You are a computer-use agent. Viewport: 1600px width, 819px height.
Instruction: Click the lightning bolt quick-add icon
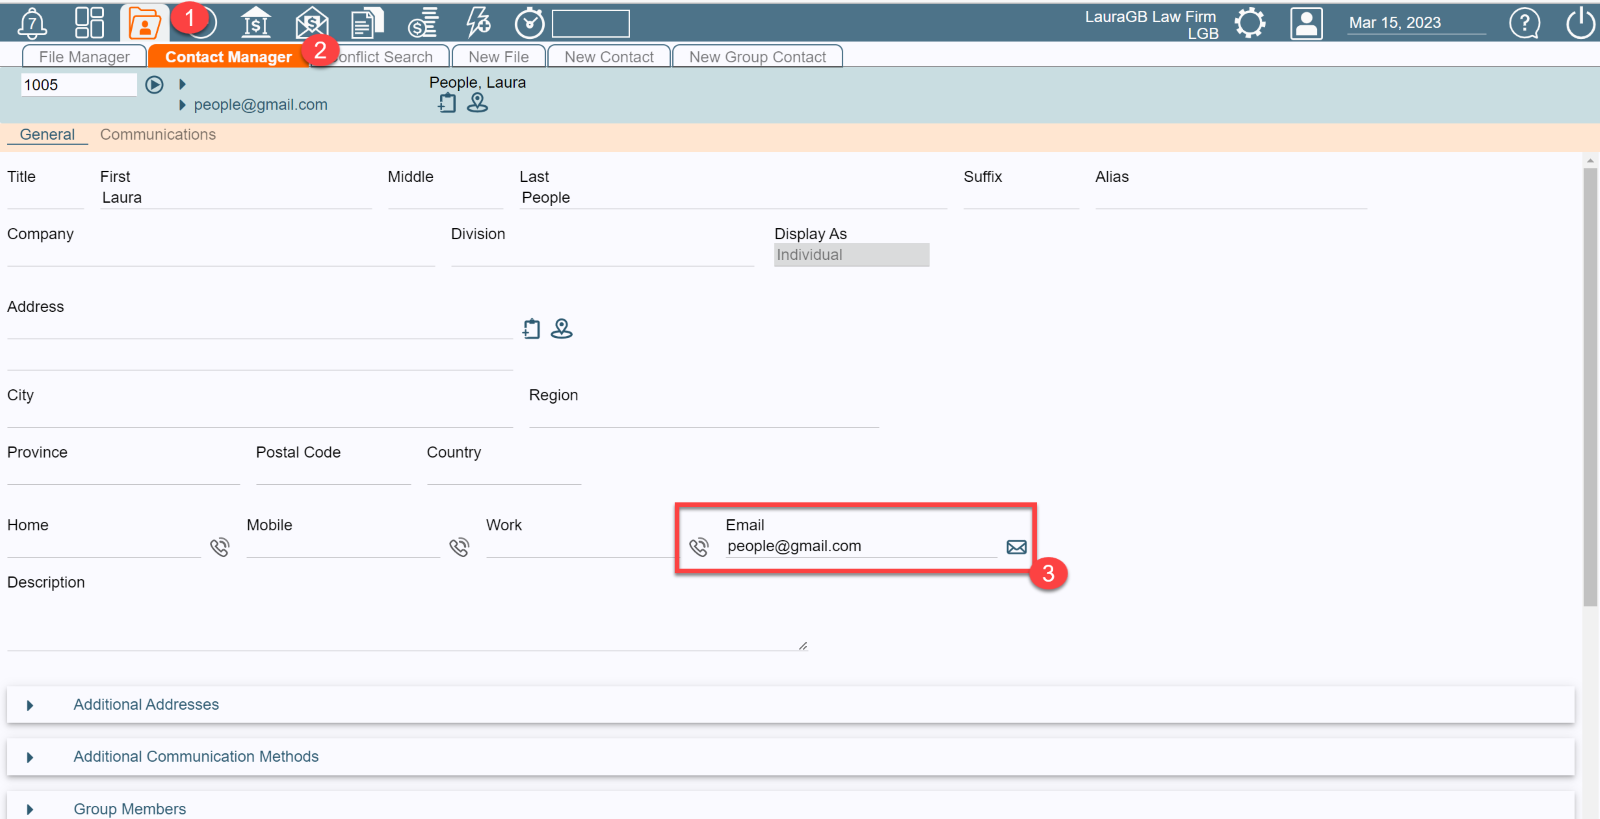479,22
